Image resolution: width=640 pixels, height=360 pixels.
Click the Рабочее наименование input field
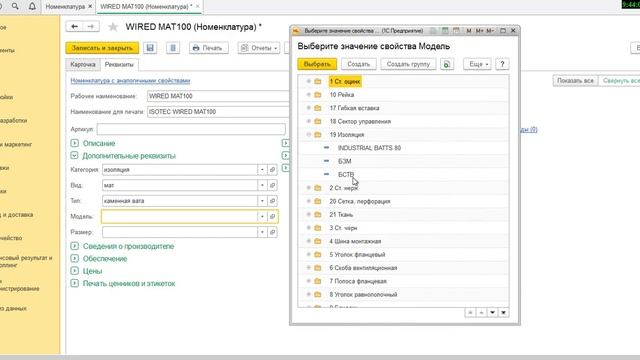tap(218, 96)
